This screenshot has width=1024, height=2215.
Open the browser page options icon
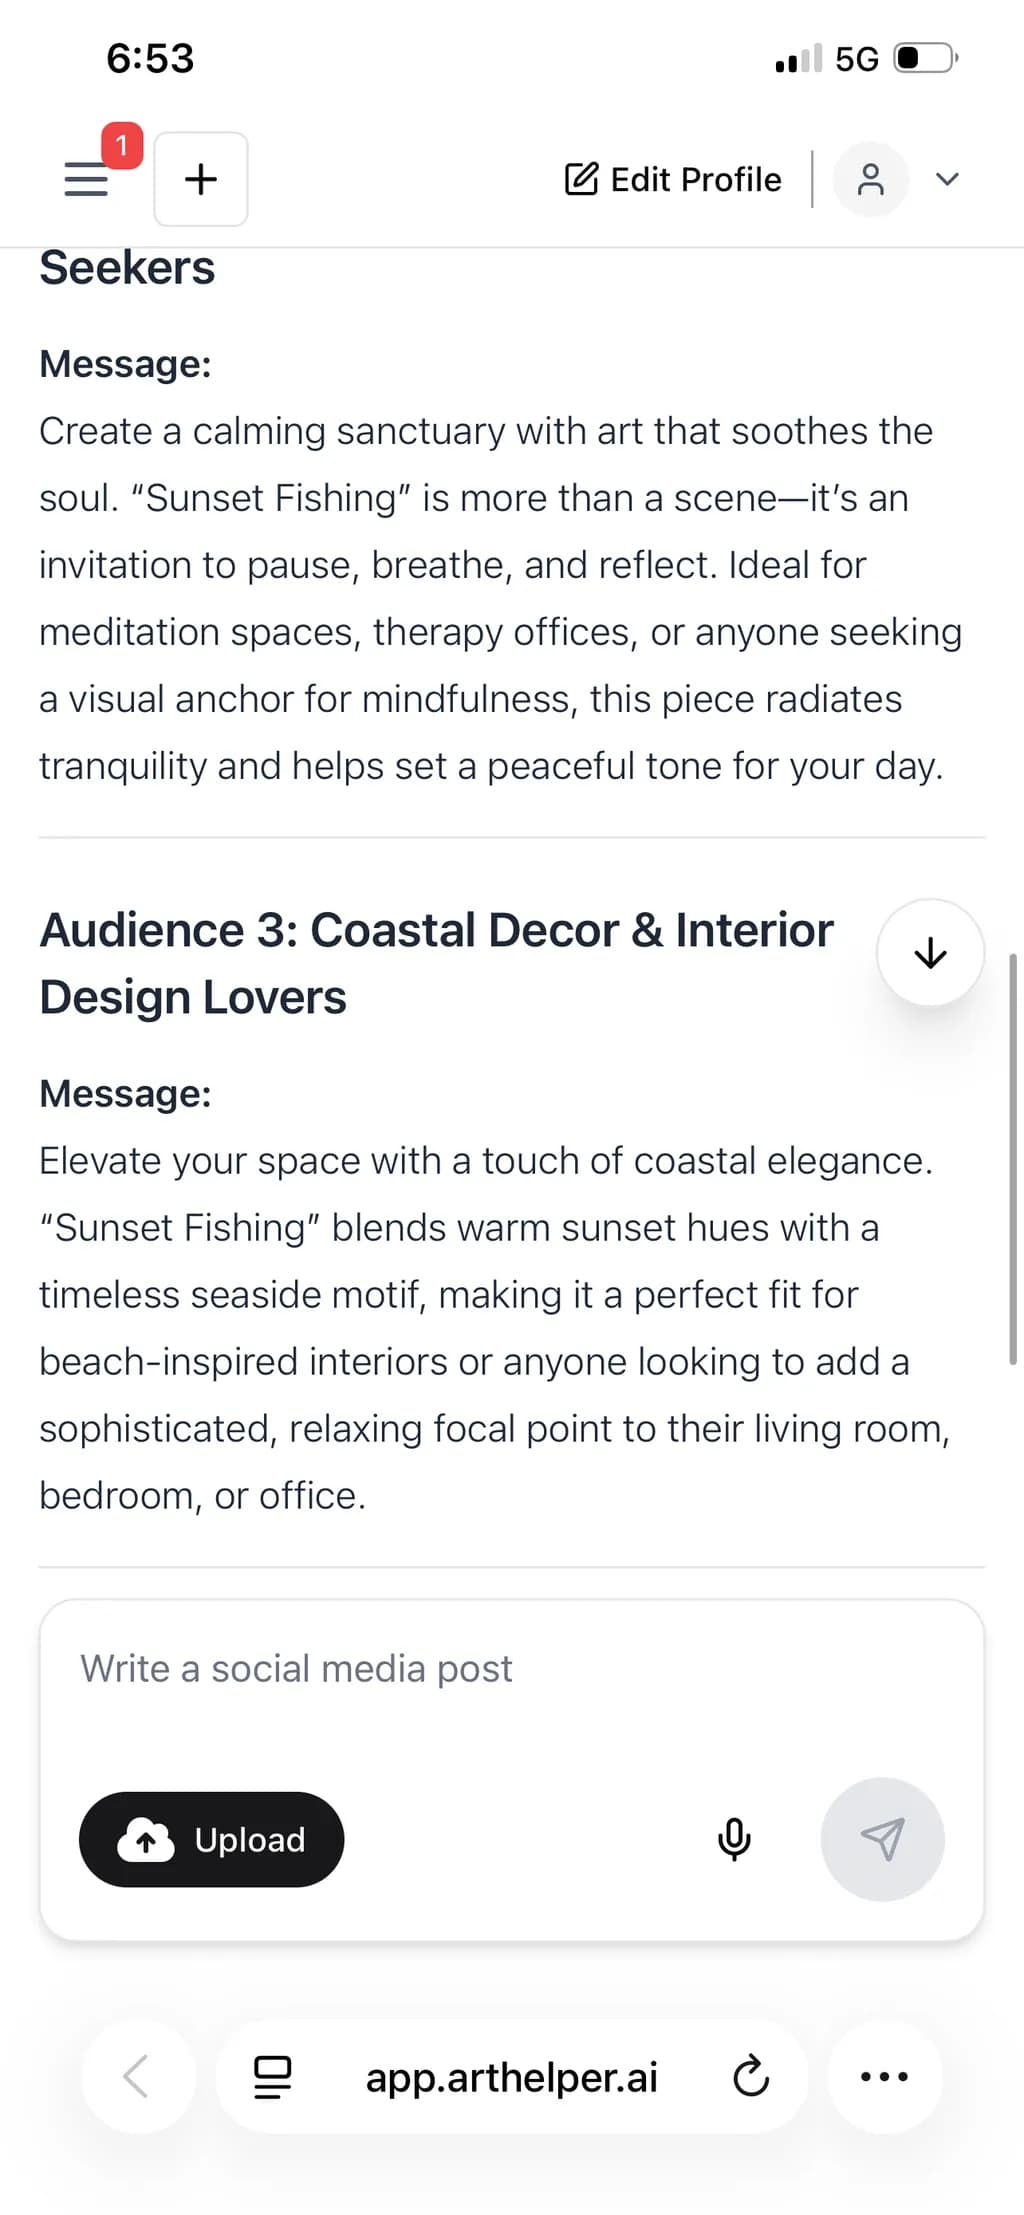tap(272, 2077)
